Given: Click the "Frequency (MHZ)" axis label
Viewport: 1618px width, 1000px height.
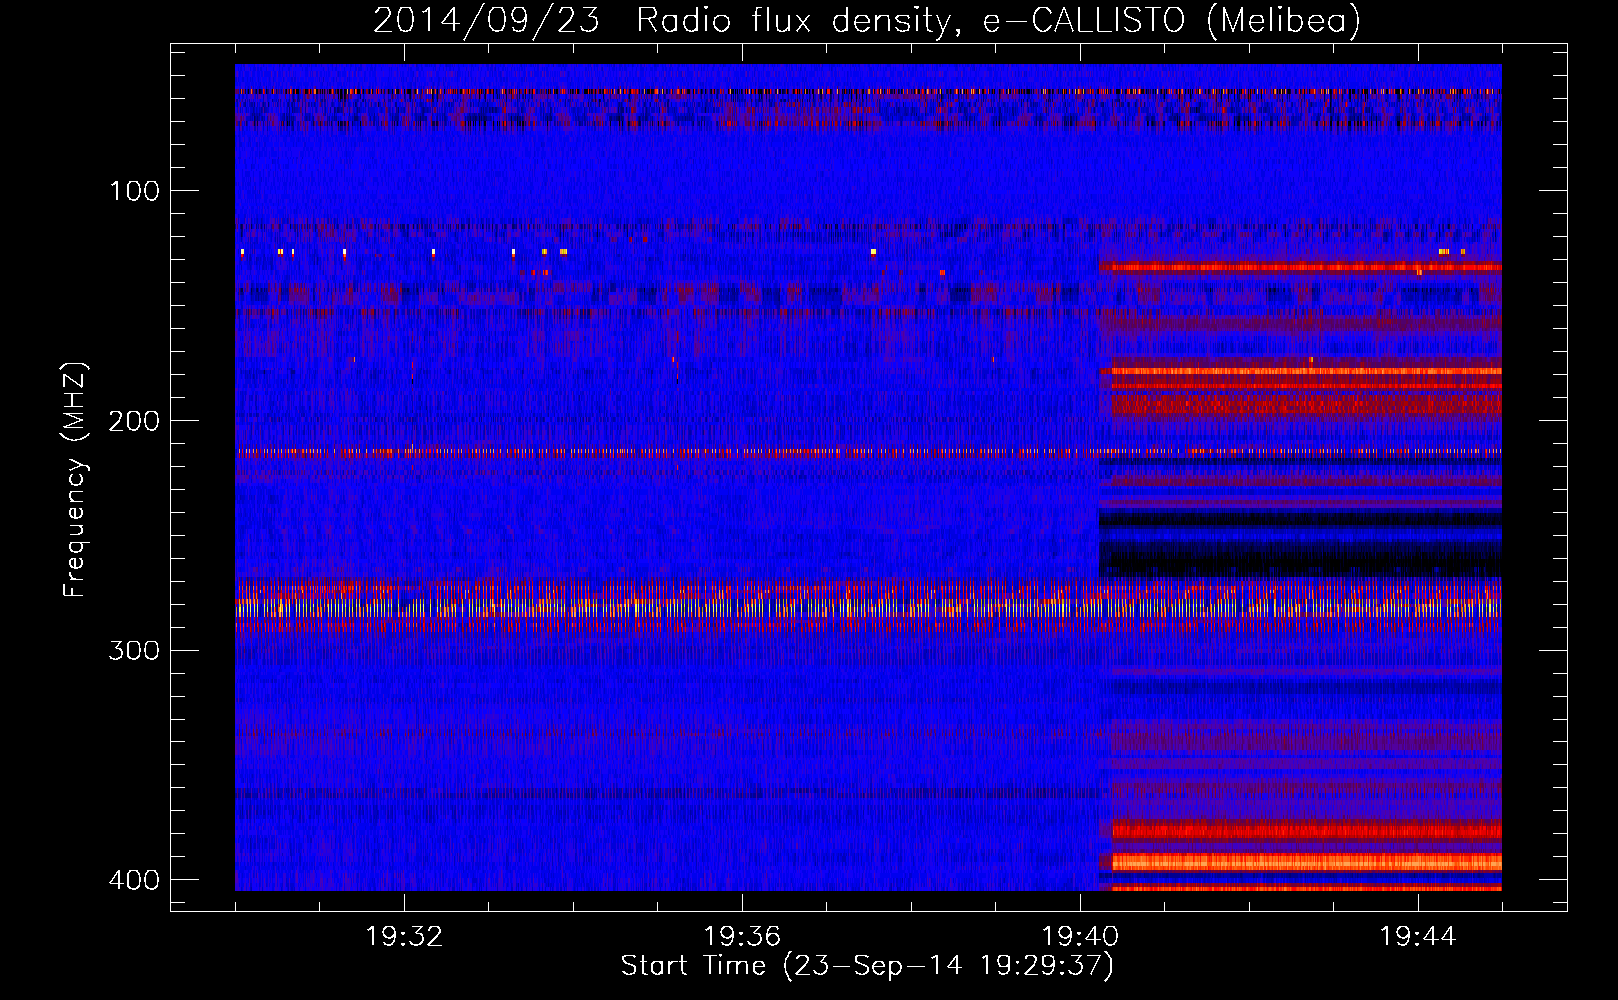Looking at the screenshot, I should click(75, 480).
